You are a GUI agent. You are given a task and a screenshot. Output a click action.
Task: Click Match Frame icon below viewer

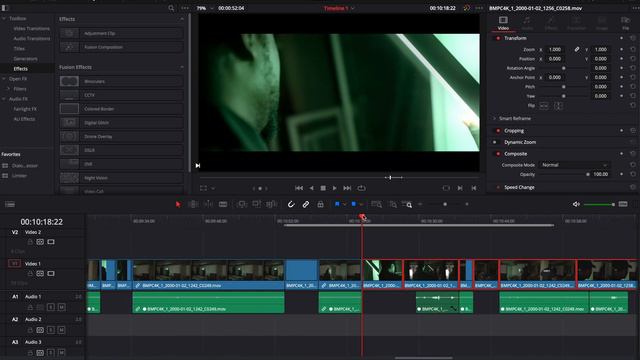pos(446,188)
